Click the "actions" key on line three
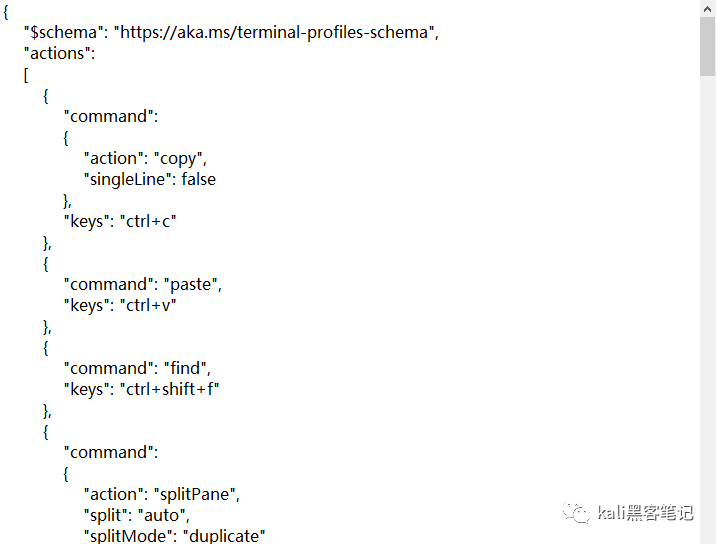 tap(57, 53)
